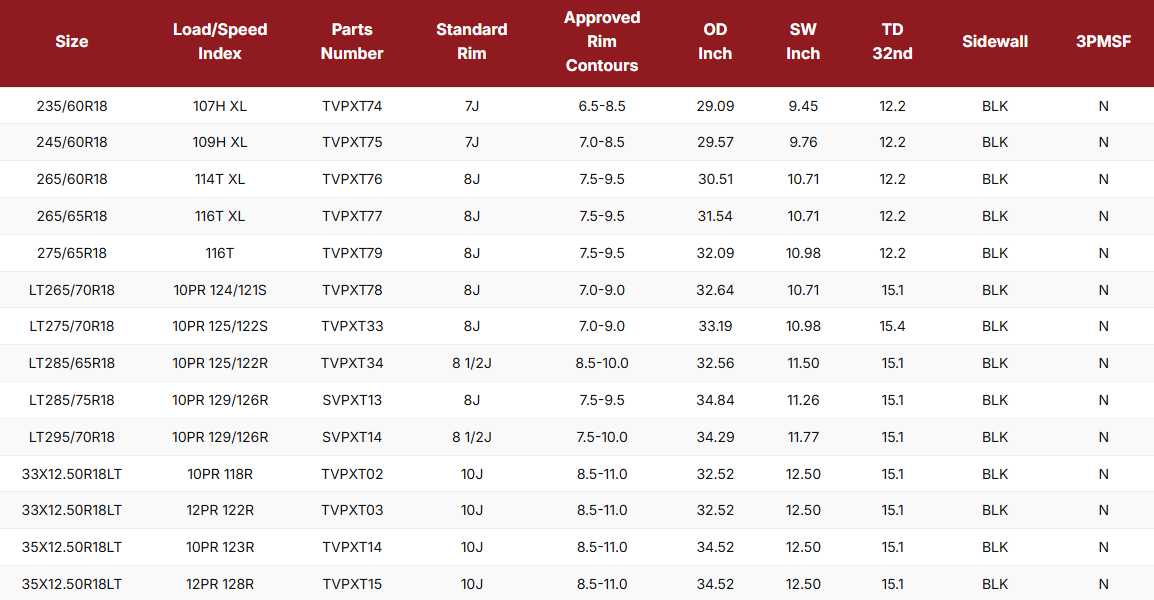The height and width of the screenshot is (600, 1154).
Task: Click the OD Inch column header
Action: click(x=715, y=42)
